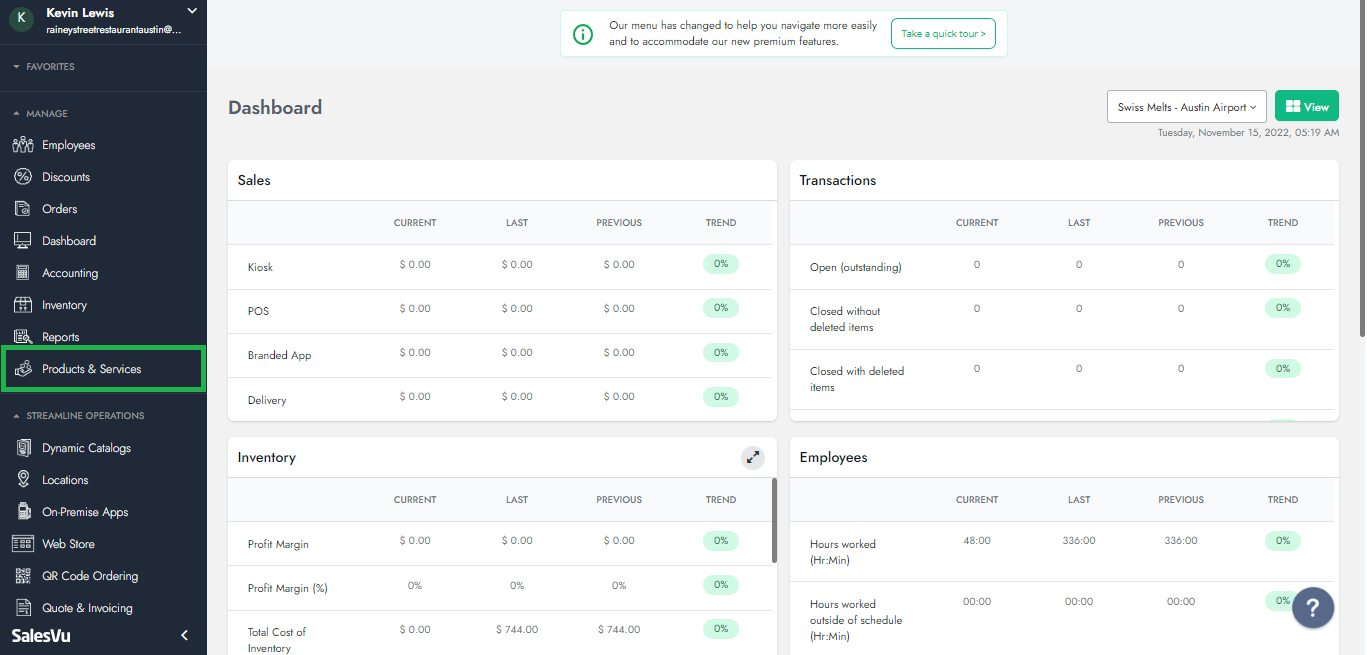Go to Reports in the sidebar
The height and width of the screenshot is (655, 1367).
[60, 337]
